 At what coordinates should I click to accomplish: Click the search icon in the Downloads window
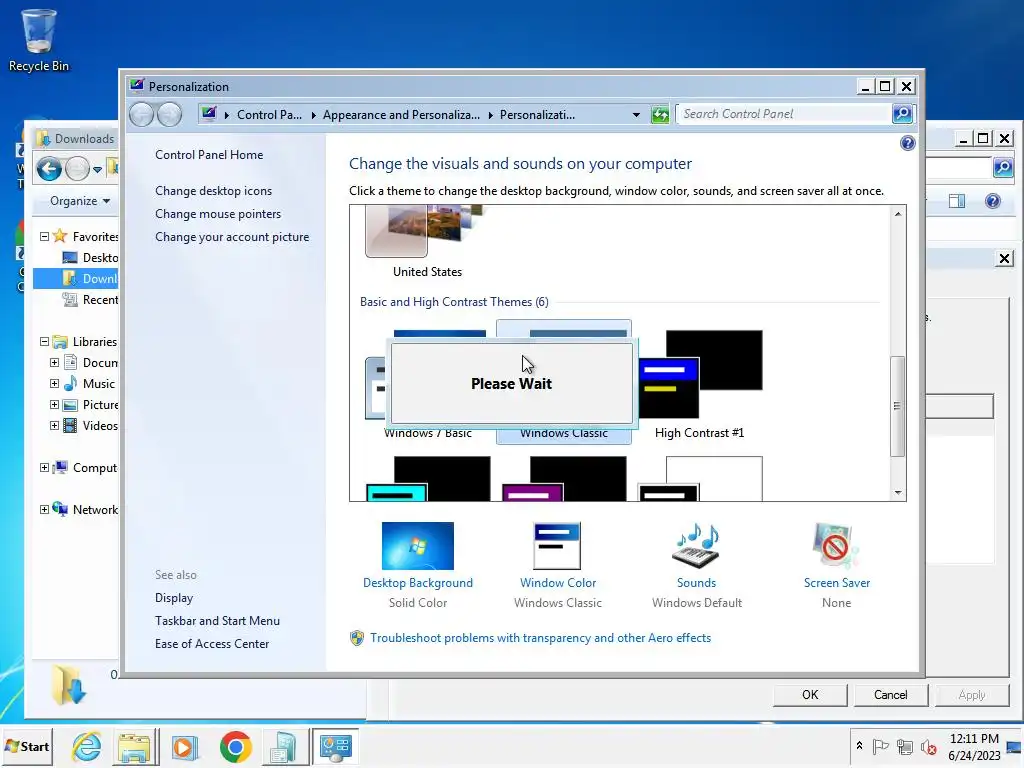point(1002,168)
